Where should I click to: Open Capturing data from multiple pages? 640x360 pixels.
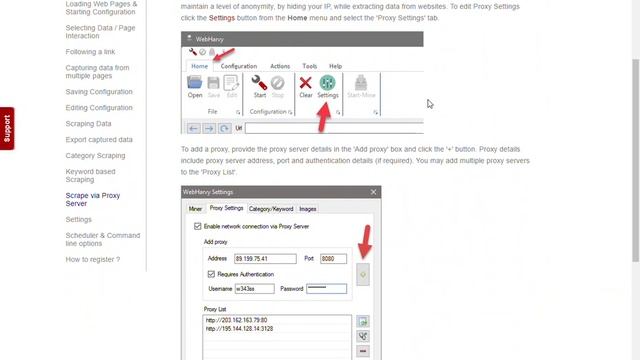coord(97,72)
